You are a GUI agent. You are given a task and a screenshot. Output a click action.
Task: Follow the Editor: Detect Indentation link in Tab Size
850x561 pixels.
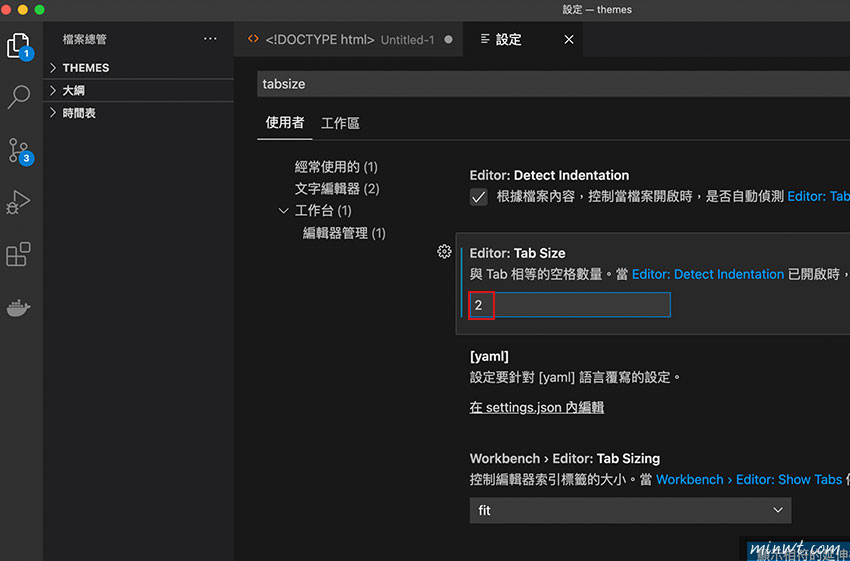[x=708, y=274]
